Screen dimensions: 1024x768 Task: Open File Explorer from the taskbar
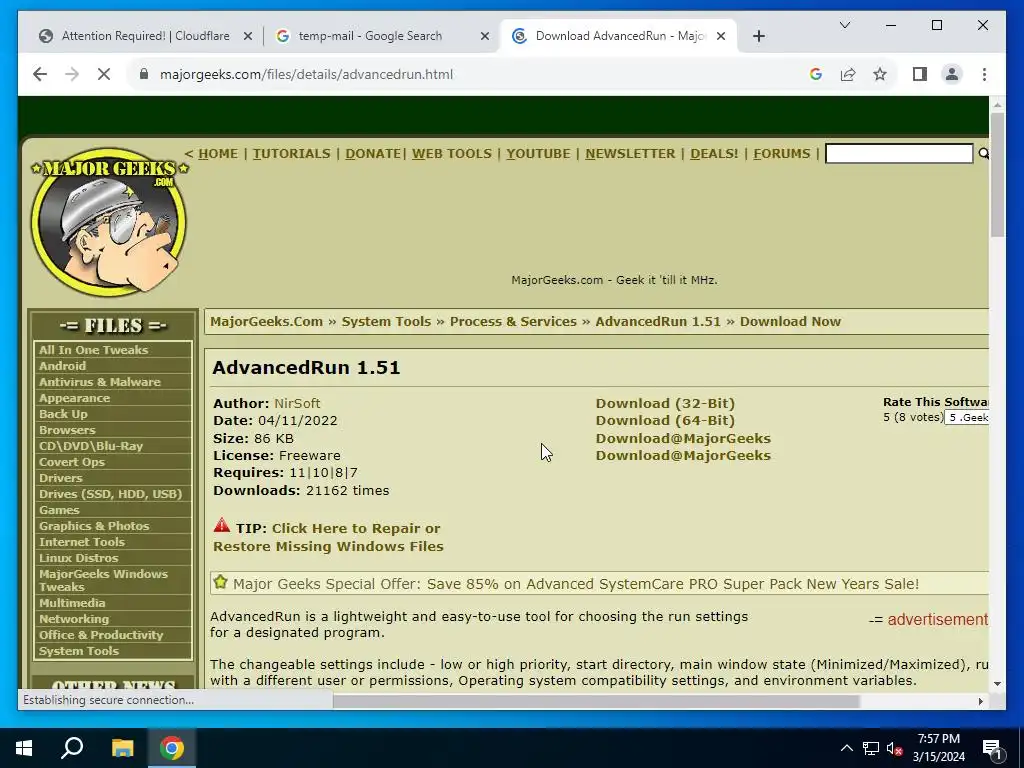click(122, 748)
